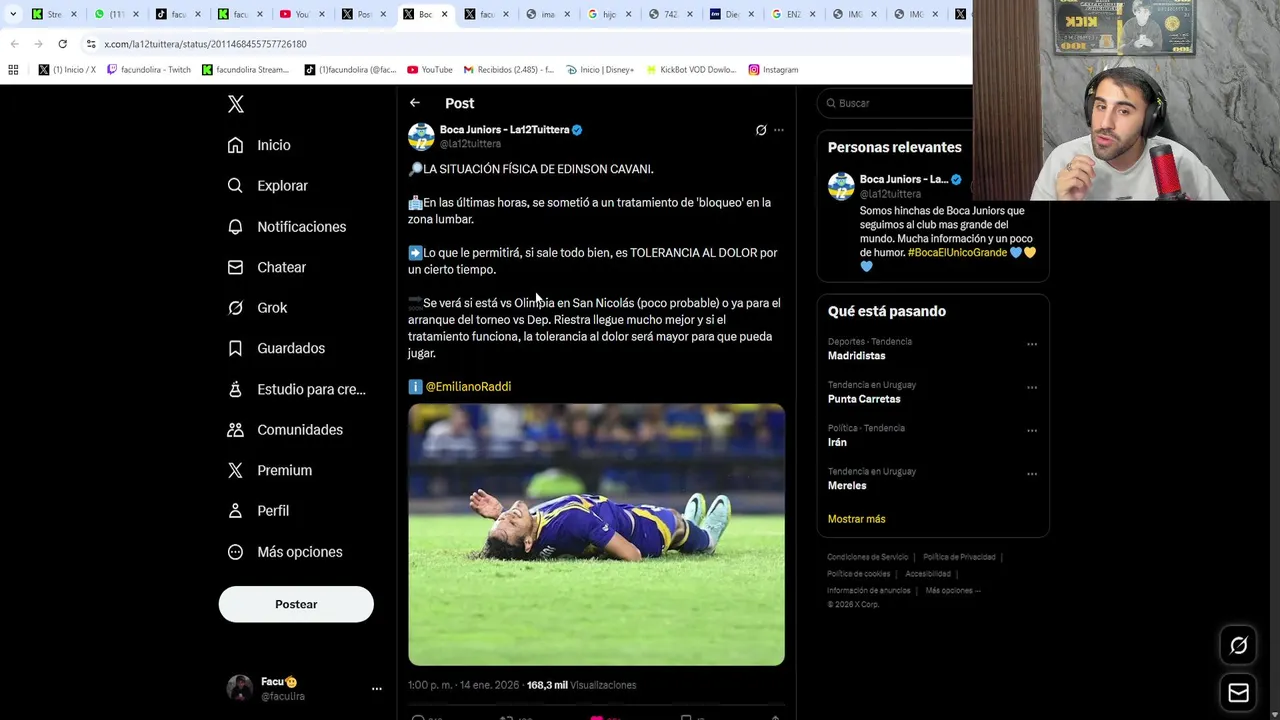Open Información de anuncios footer link
This screenshot has width=1280, height=720.
point(869,591)
